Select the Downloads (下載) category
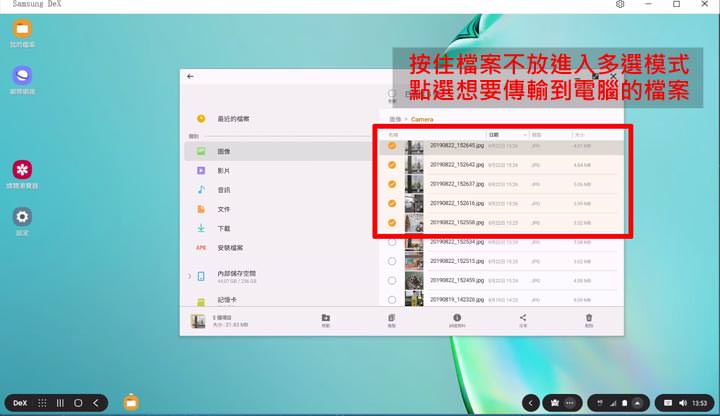 pos(278,228)
